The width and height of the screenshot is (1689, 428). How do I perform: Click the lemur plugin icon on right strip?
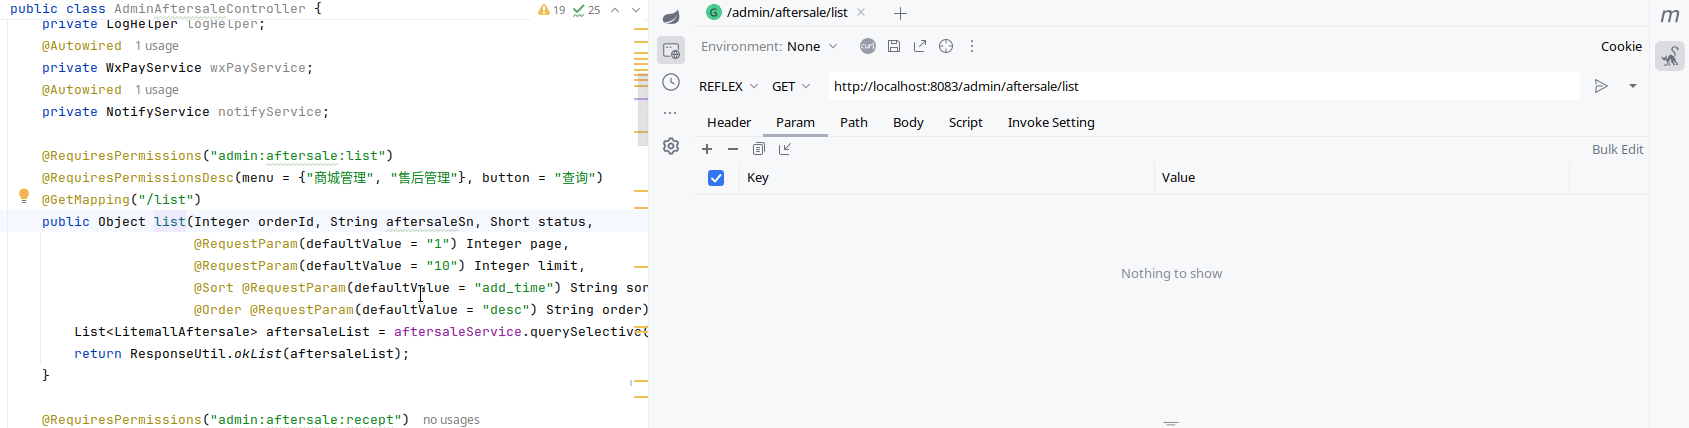[1670, 56]
